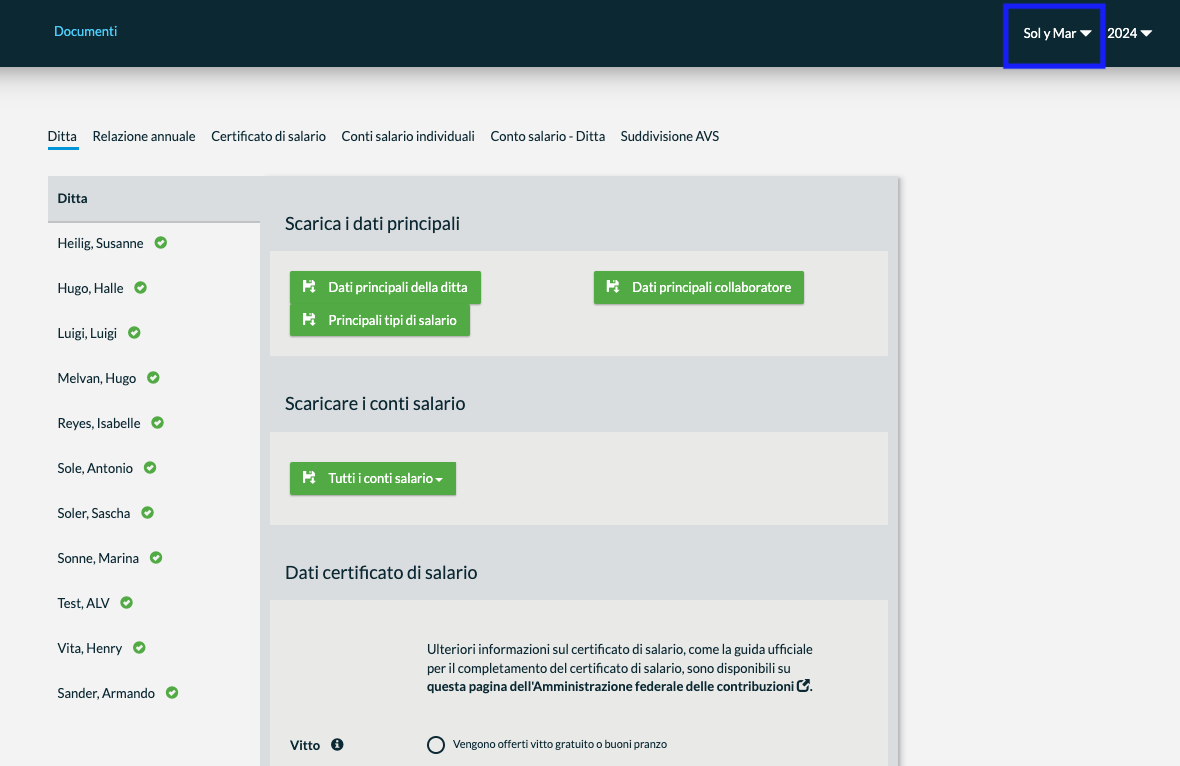Download Principali tipi di salario
This screenshot has width=1180, height=766.
(380, 321)
